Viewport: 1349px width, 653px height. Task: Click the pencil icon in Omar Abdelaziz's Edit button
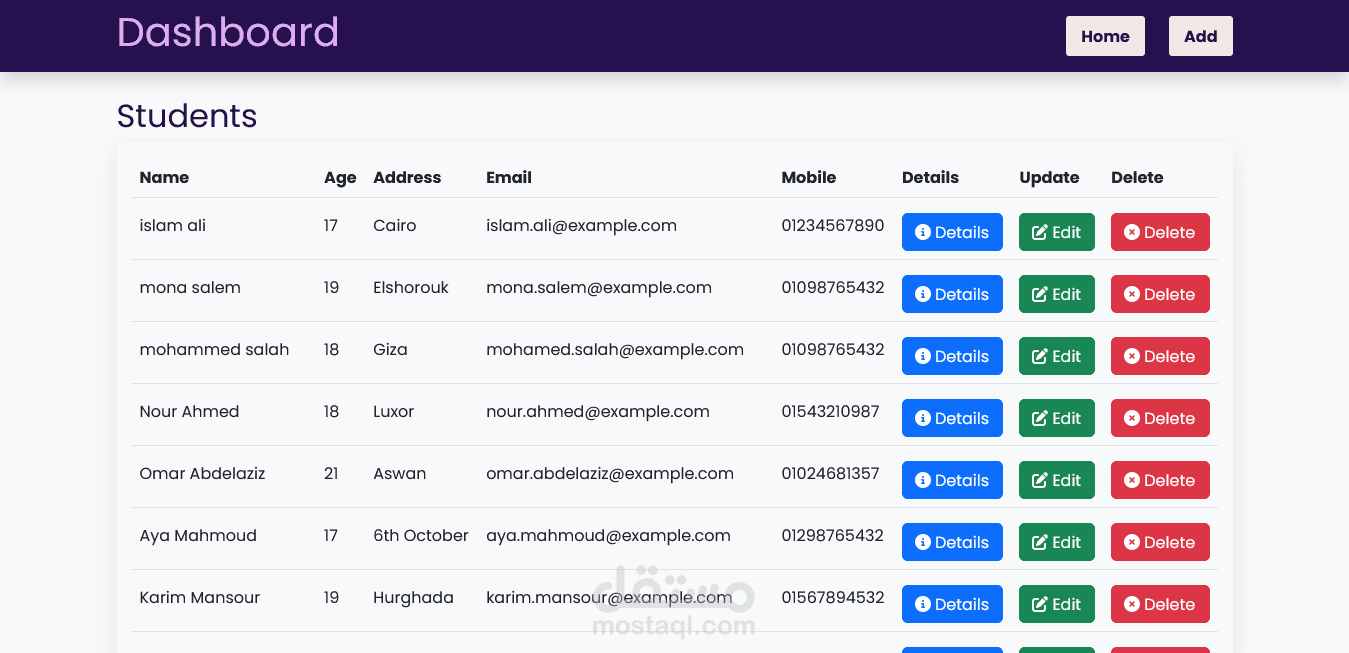click(x=1040, y=480)
